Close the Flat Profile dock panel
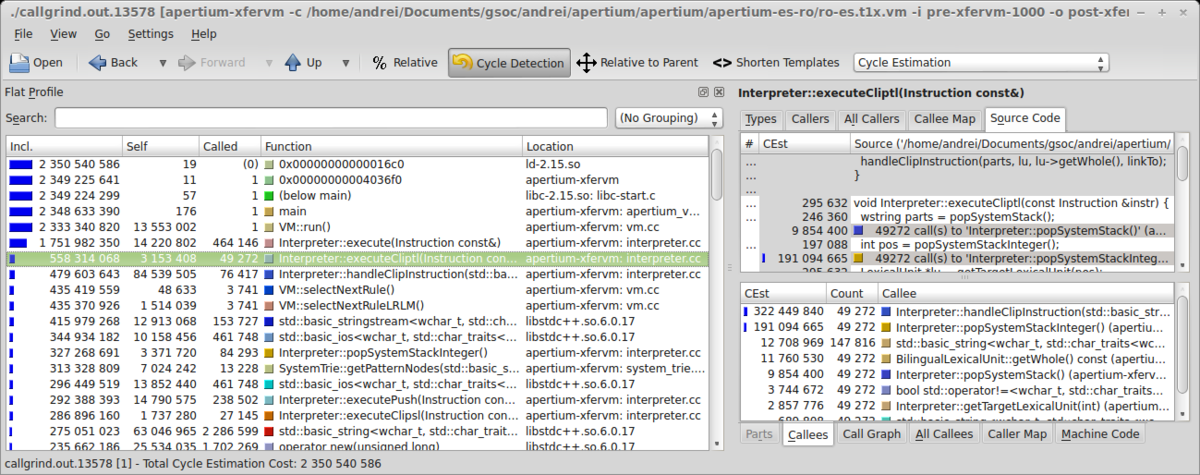The height and width of the screenshot is (475, 1200). pos(718,92)
